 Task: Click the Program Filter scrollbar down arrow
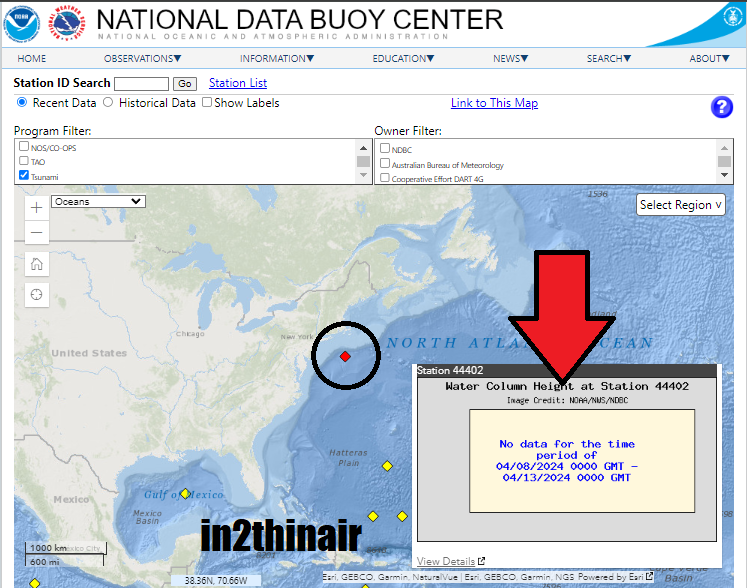(363, 175)
